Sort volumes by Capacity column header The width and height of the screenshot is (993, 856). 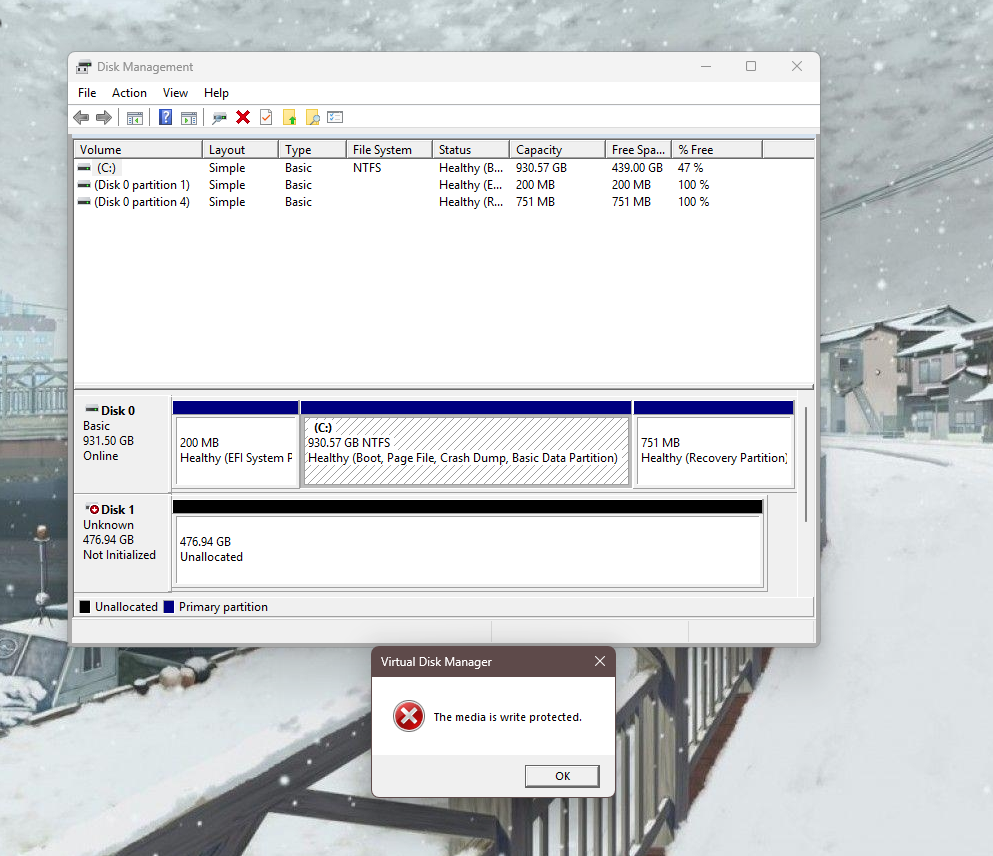(556, 150)
